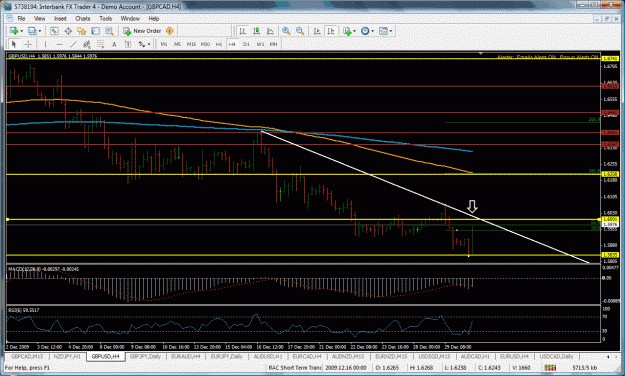Set timeframe to H1

[x=218, y=44]
